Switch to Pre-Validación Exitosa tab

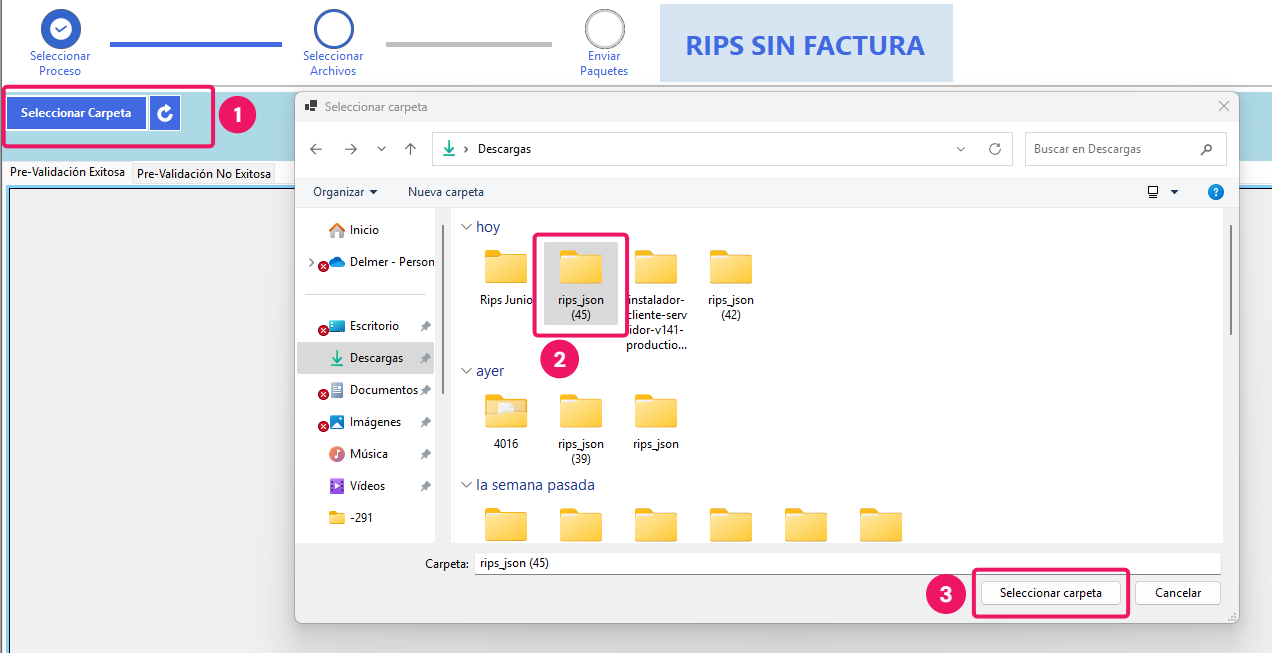click(67, 172)
